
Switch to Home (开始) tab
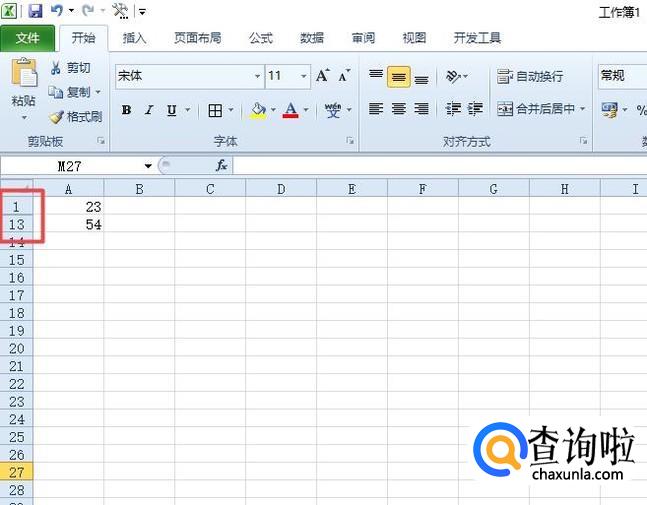(x=83, y=38)
